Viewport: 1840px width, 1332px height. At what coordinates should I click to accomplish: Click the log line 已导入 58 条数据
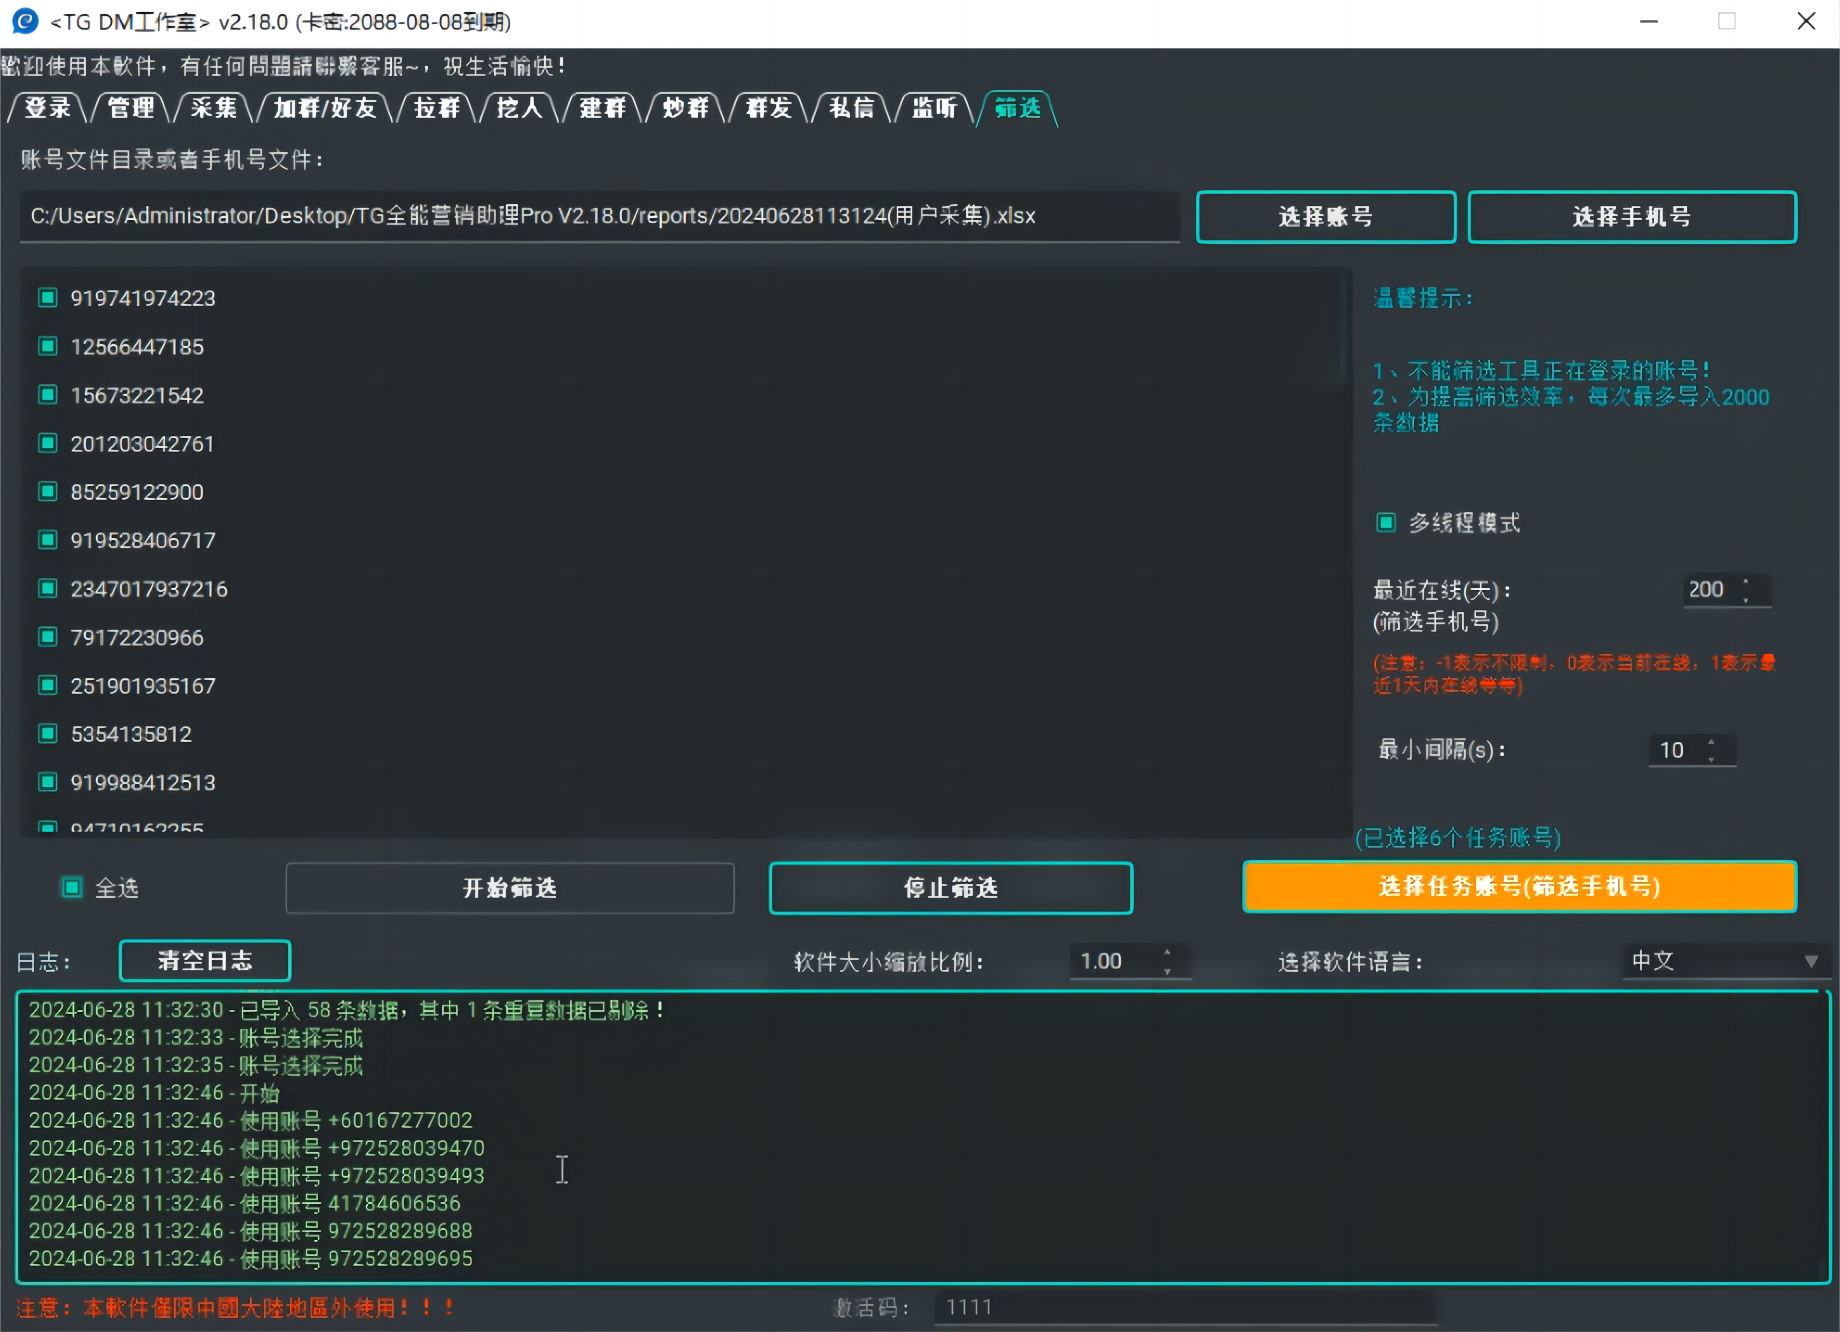pyautogui.click(x=347, y=1010)
